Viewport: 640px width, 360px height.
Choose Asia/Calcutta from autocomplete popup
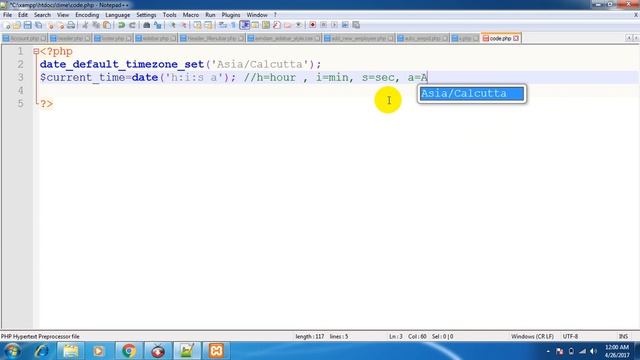click(472, 93)
